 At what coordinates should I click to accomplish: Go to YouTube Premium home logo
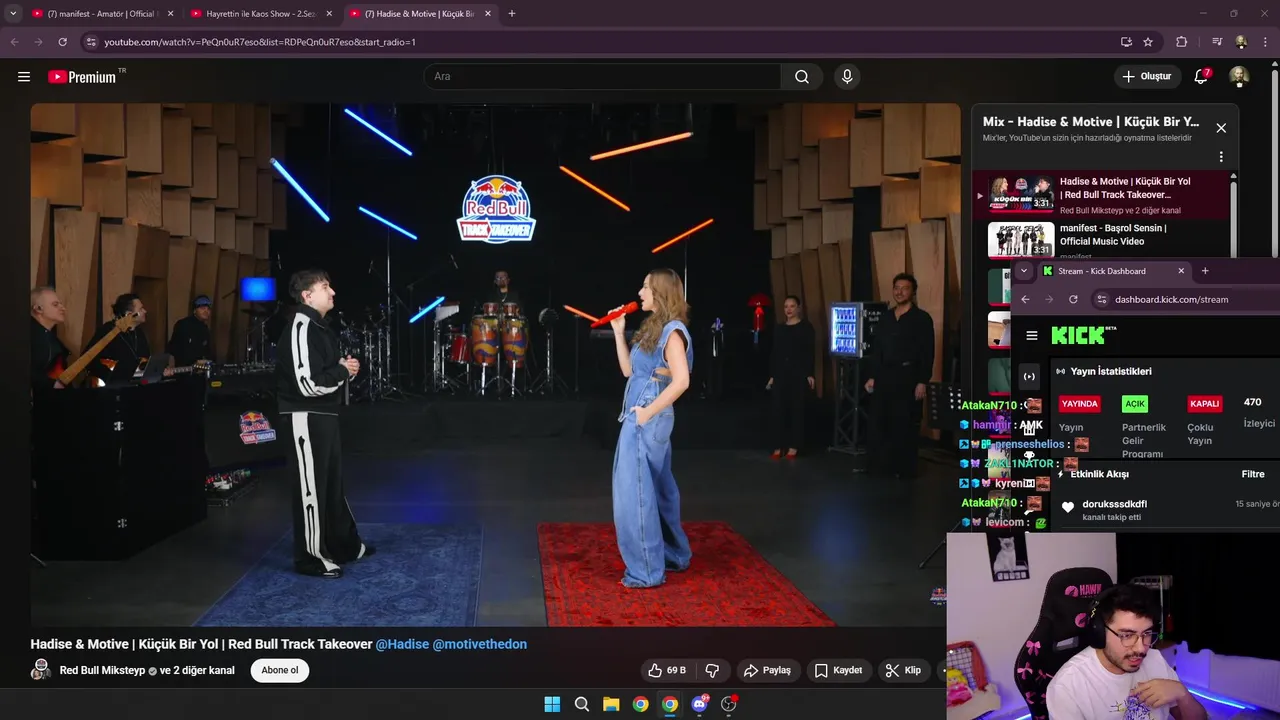[82, 77]
